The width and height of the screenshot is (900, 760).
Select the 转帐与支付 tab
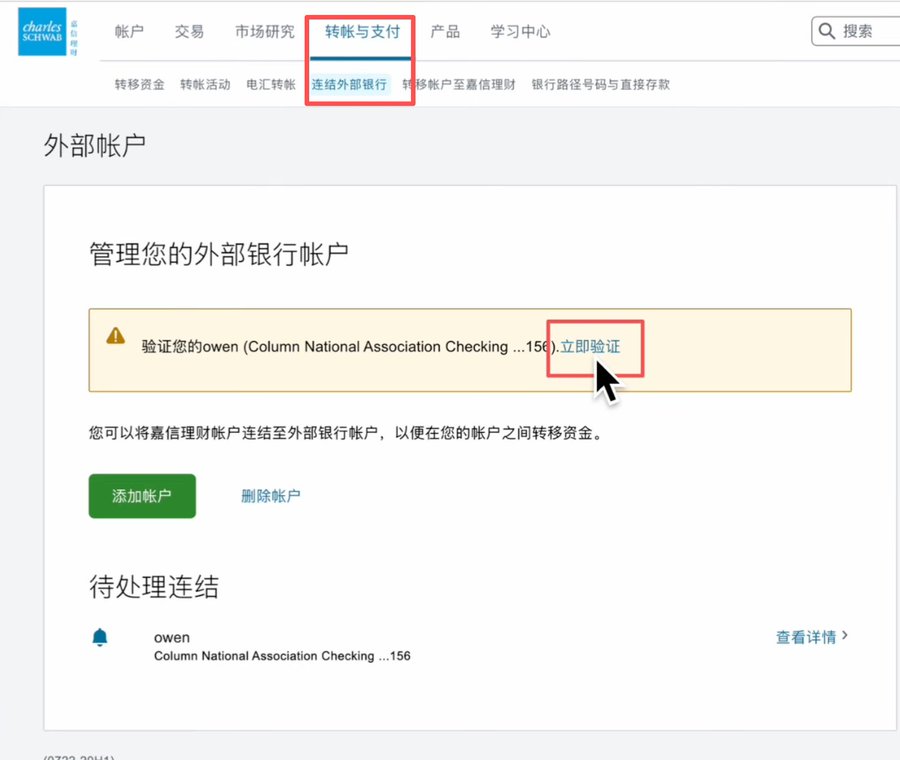coord(362,32)
